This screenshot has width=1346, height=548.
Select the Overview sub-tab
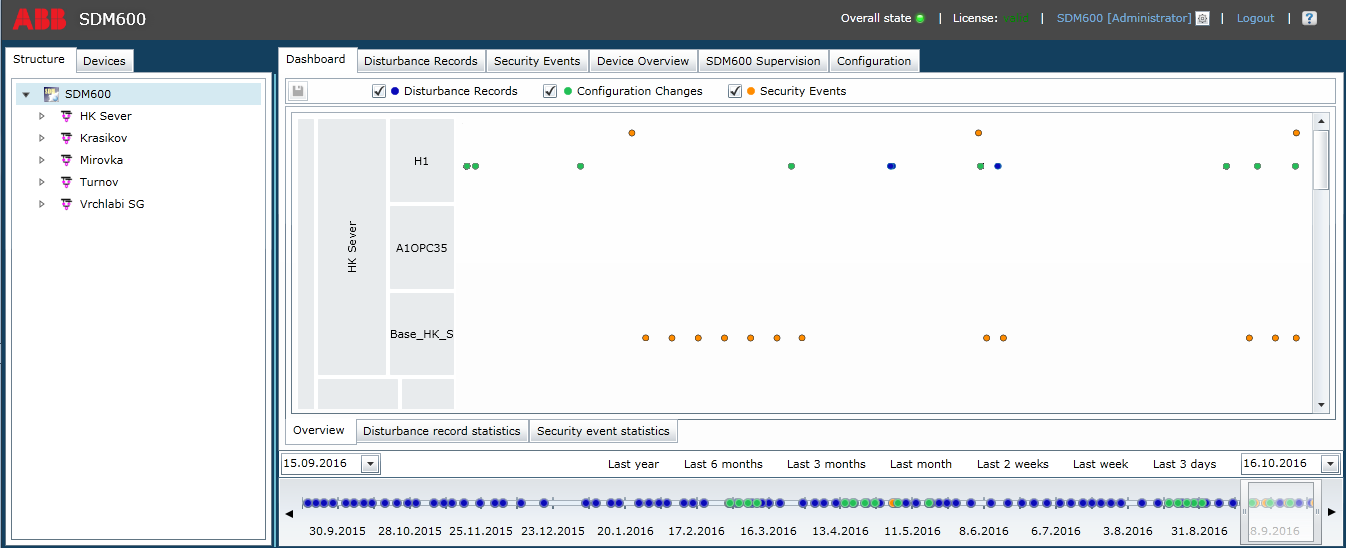(x=319, y=431)
